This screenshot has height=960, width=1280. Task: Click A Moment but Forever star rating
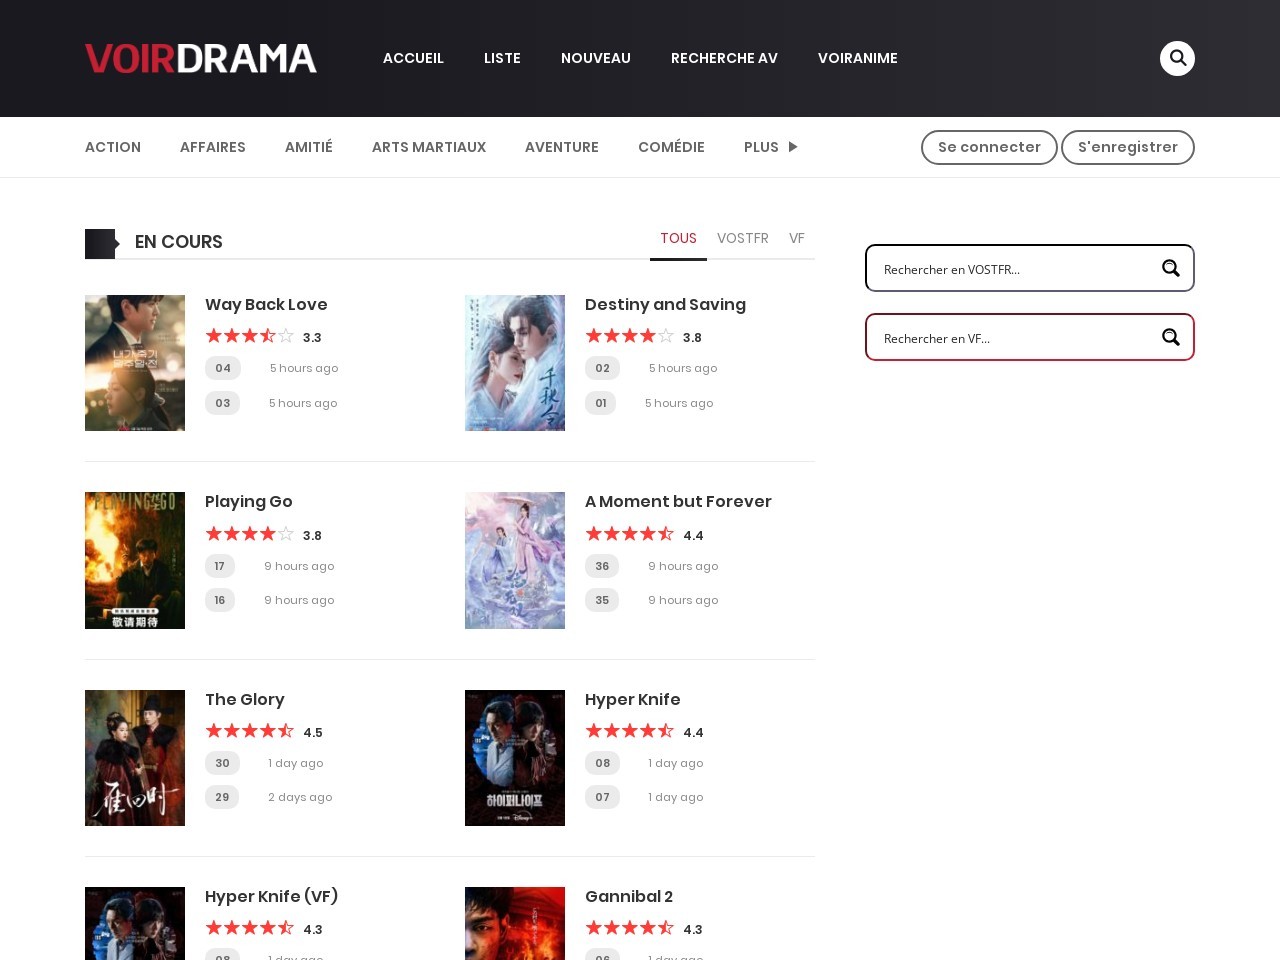click(x=630, y=534)
